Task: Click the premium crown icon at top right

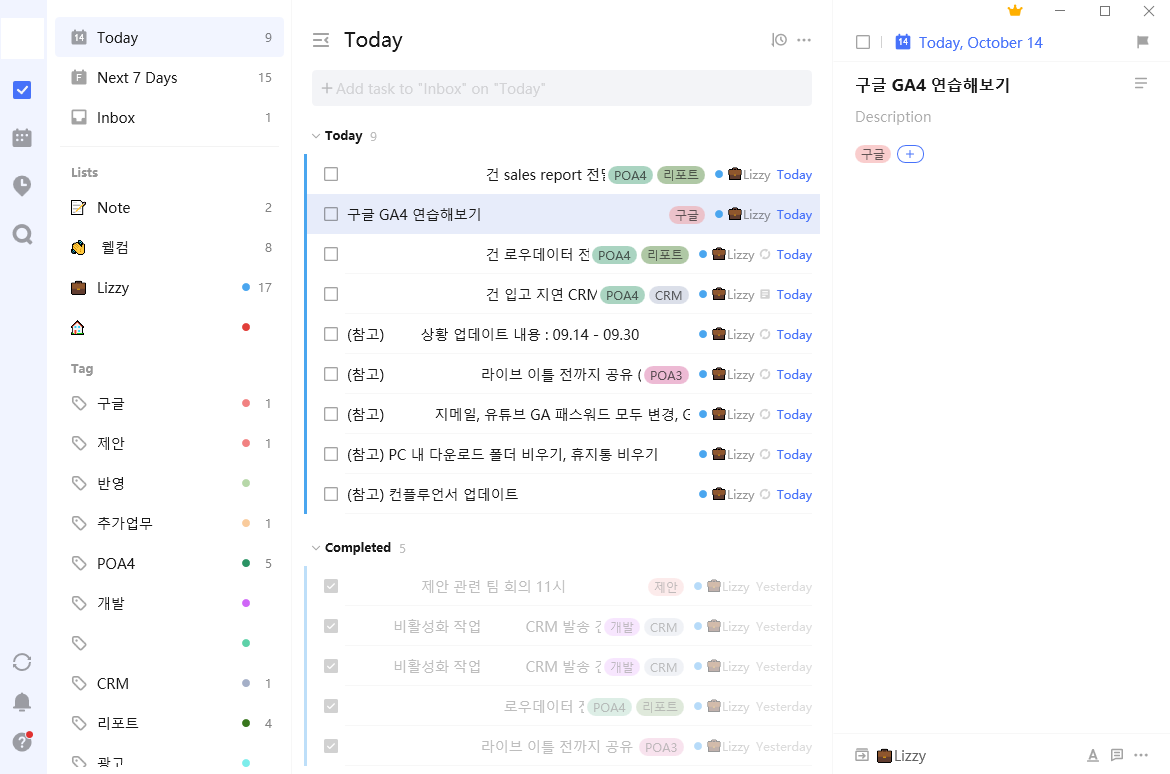Action: pyautogui.click(x=1014, y=10)
